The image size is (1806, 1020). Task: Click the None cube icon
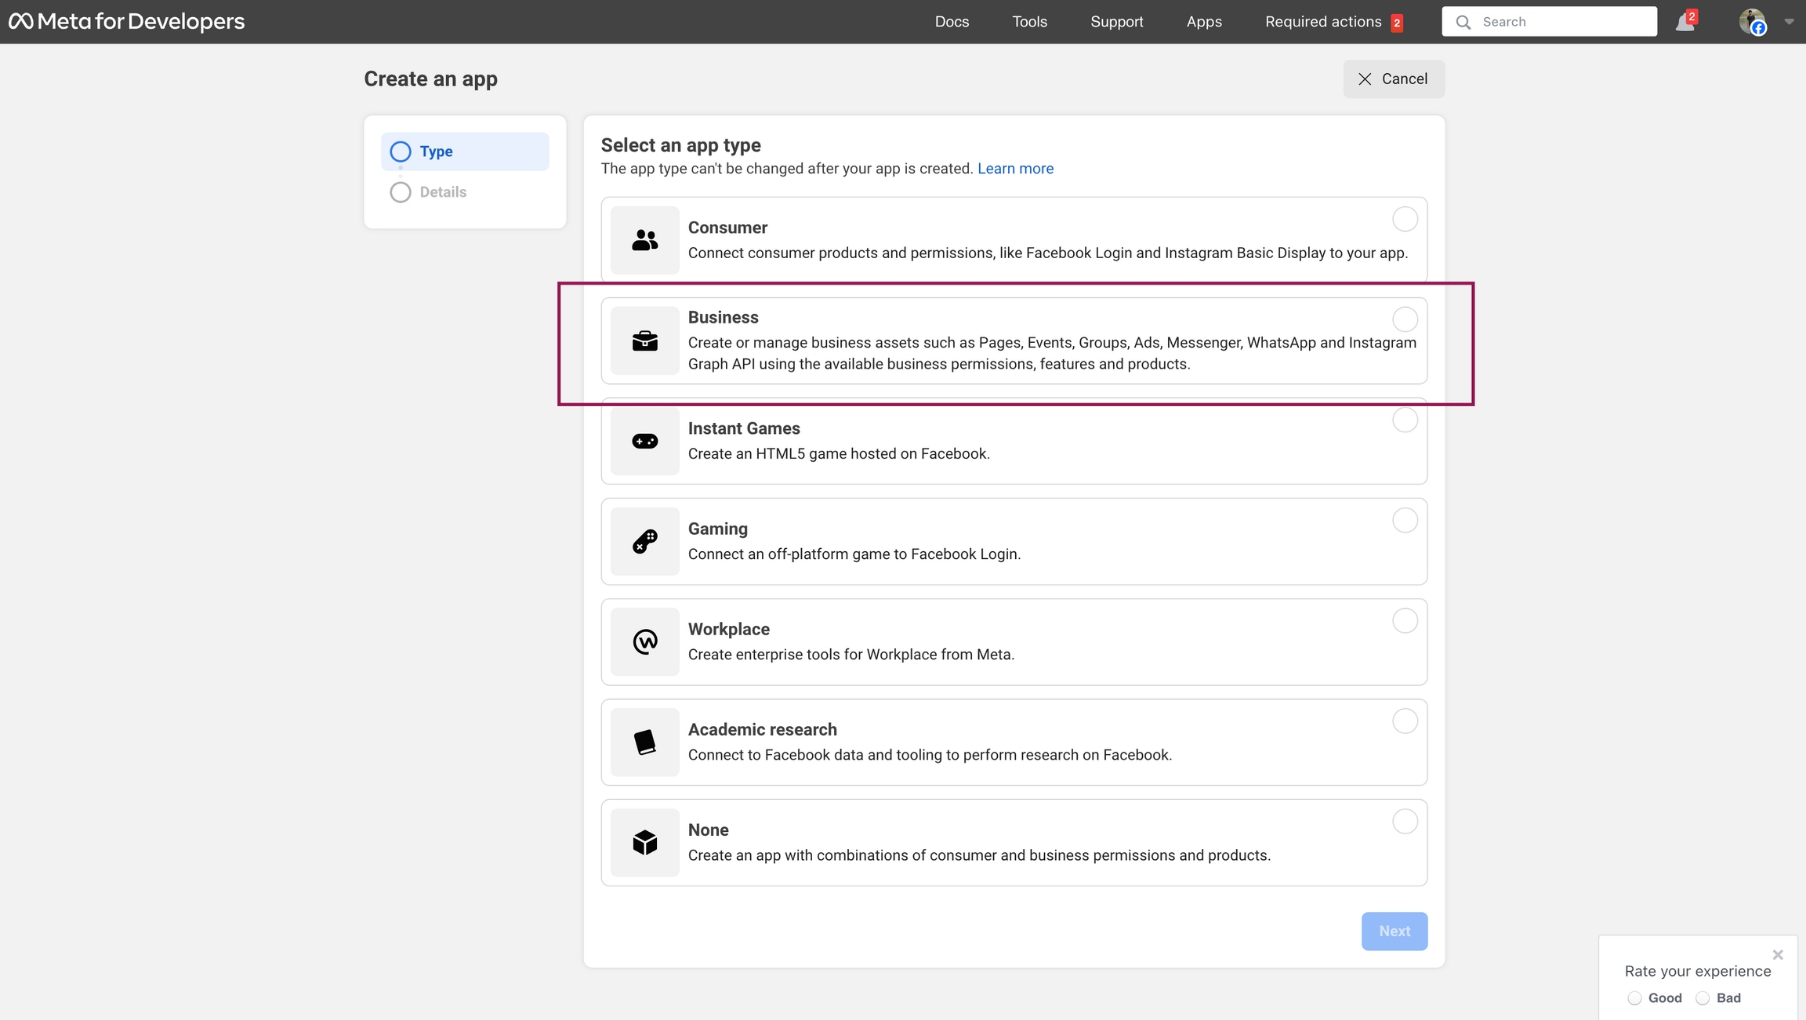tap(645, 843)
